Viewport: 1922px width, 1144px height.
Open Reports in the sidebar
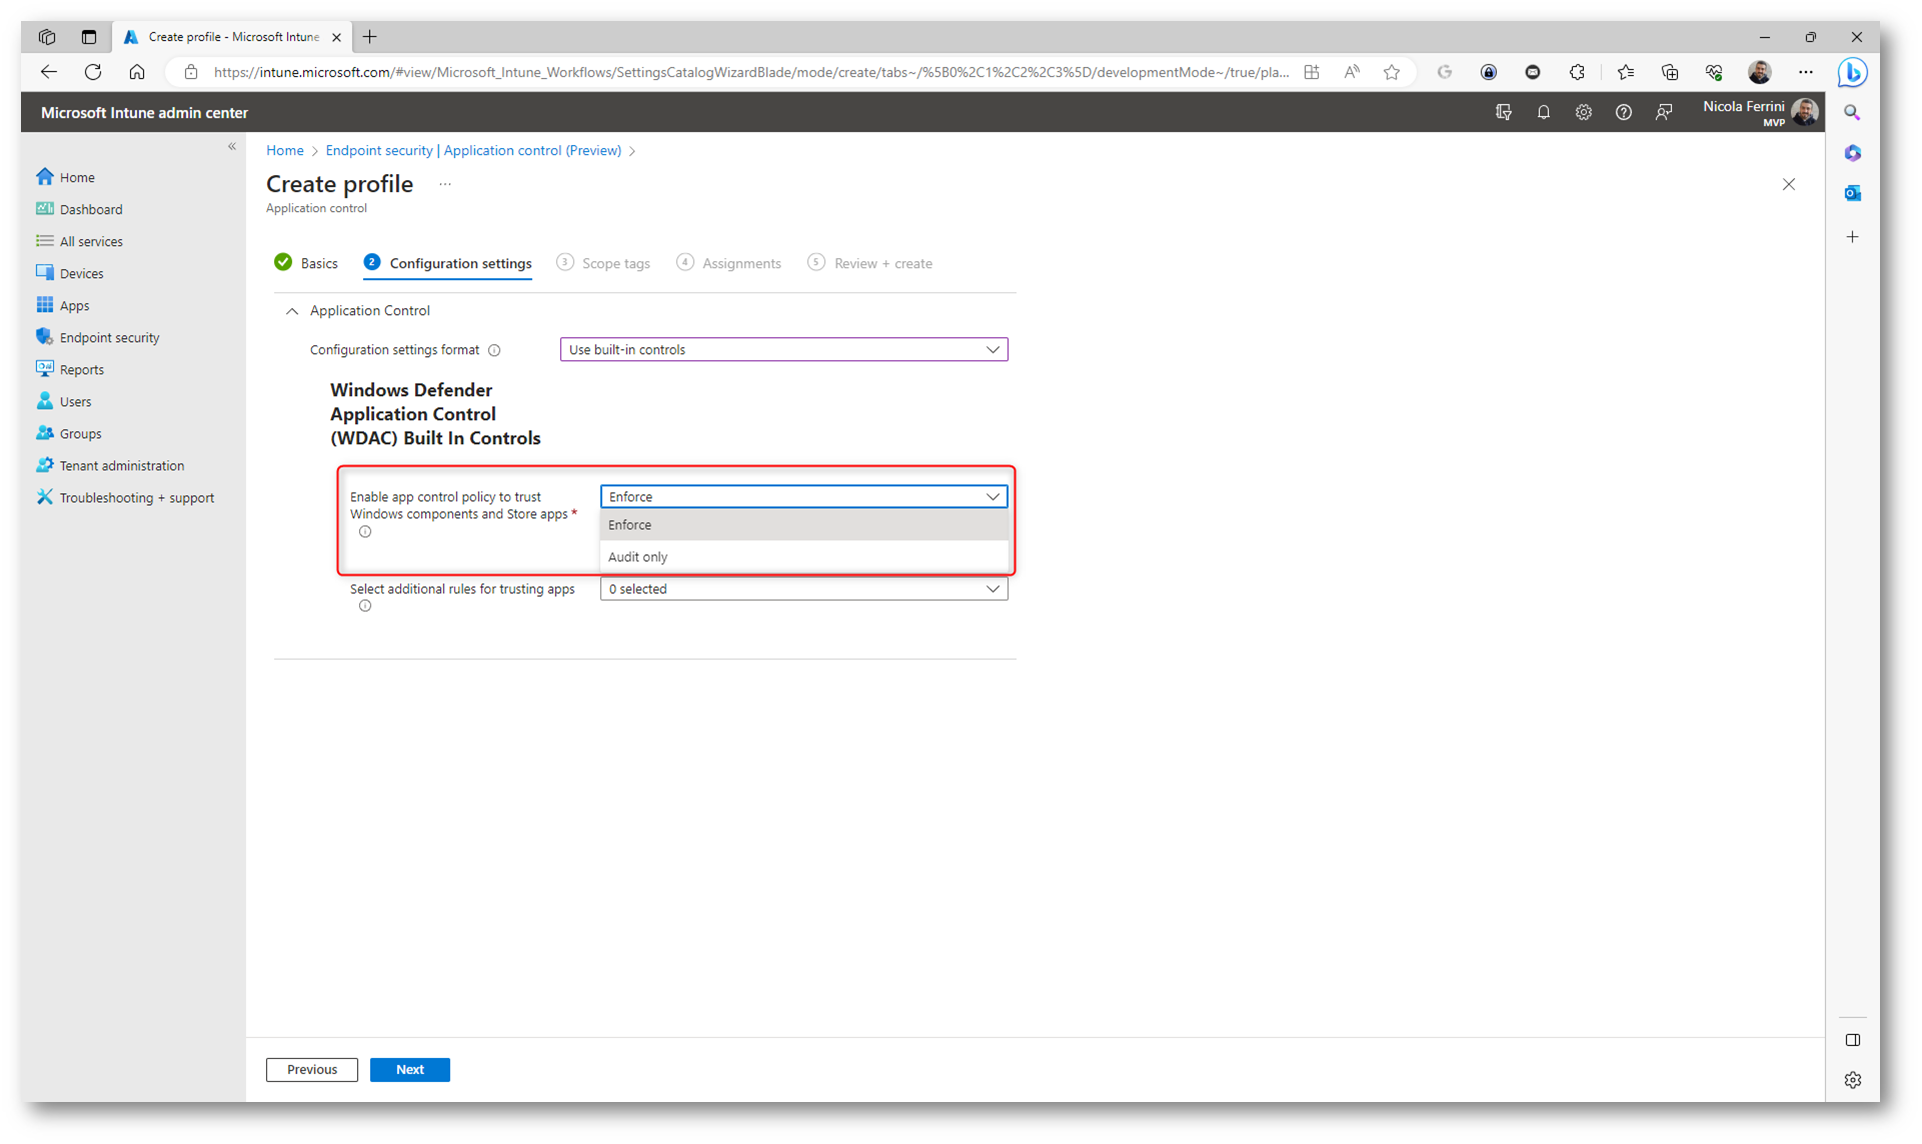[70, 369]
